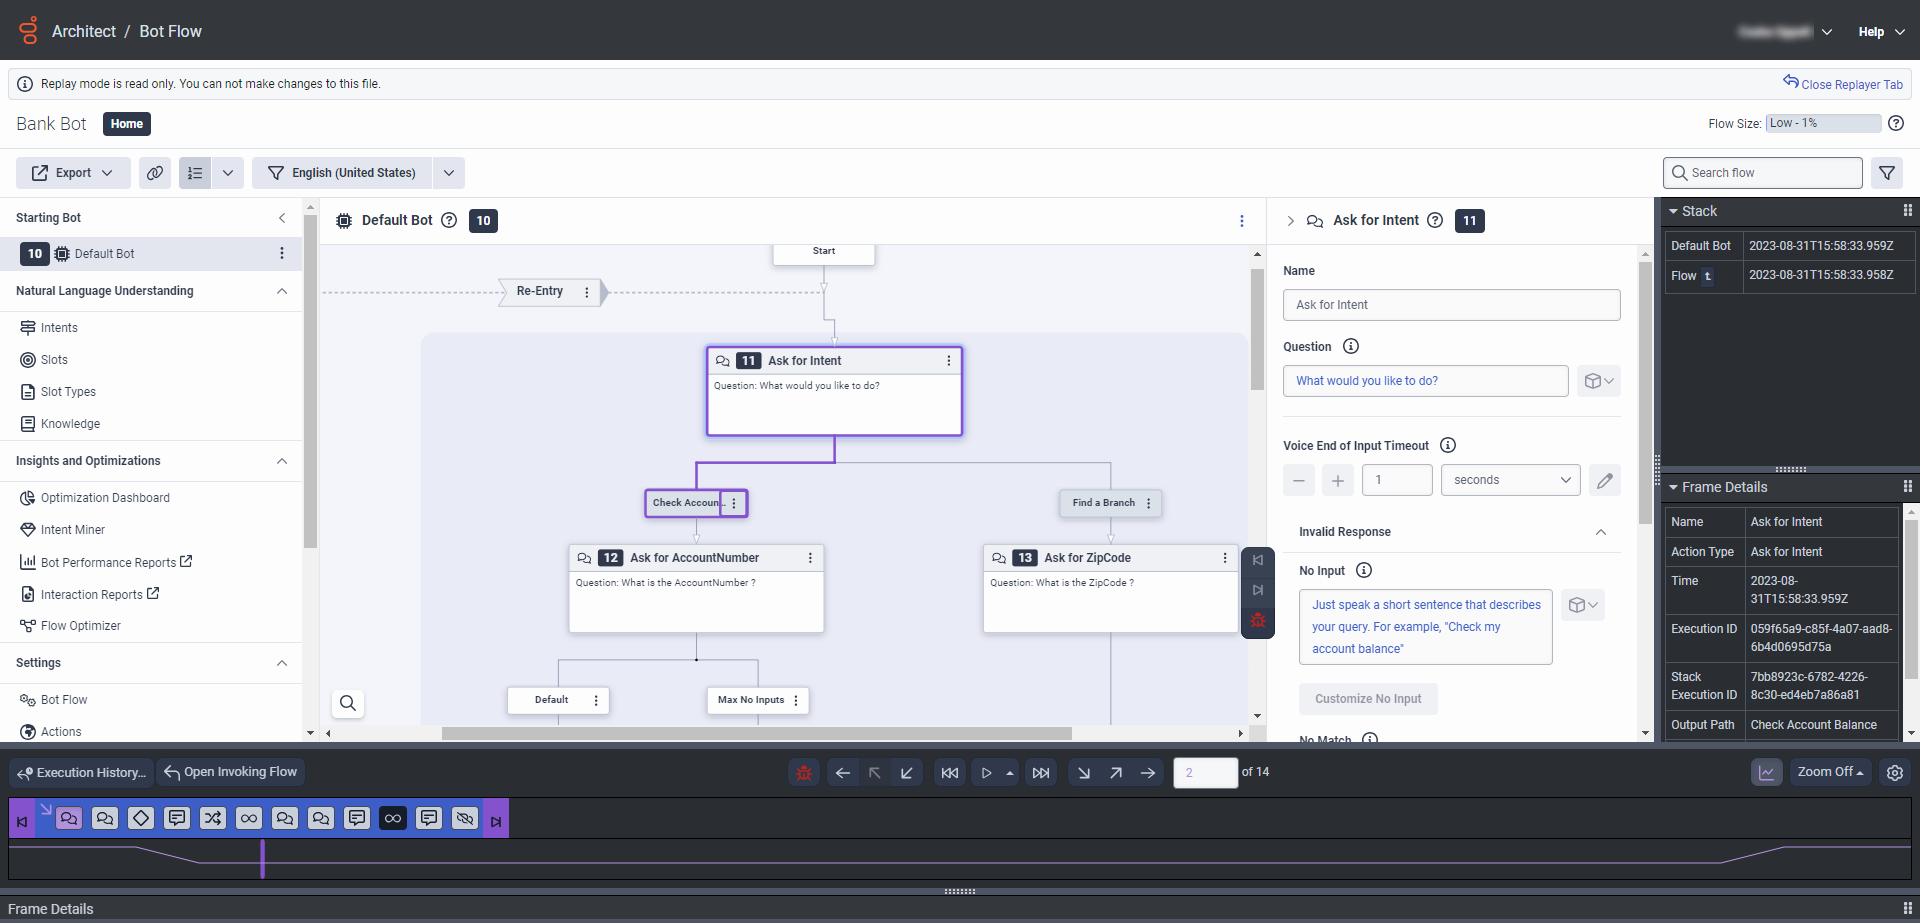This screenshot has height=923, width=1920.
Task: Toggle the red breakpoint bug in playback controls
Action: (804, 772)
